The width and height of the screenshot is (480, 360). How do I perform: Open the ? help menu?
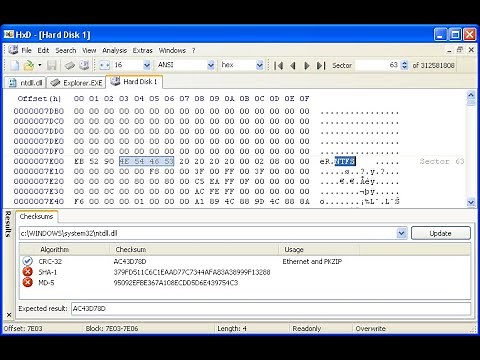point(193,50)
